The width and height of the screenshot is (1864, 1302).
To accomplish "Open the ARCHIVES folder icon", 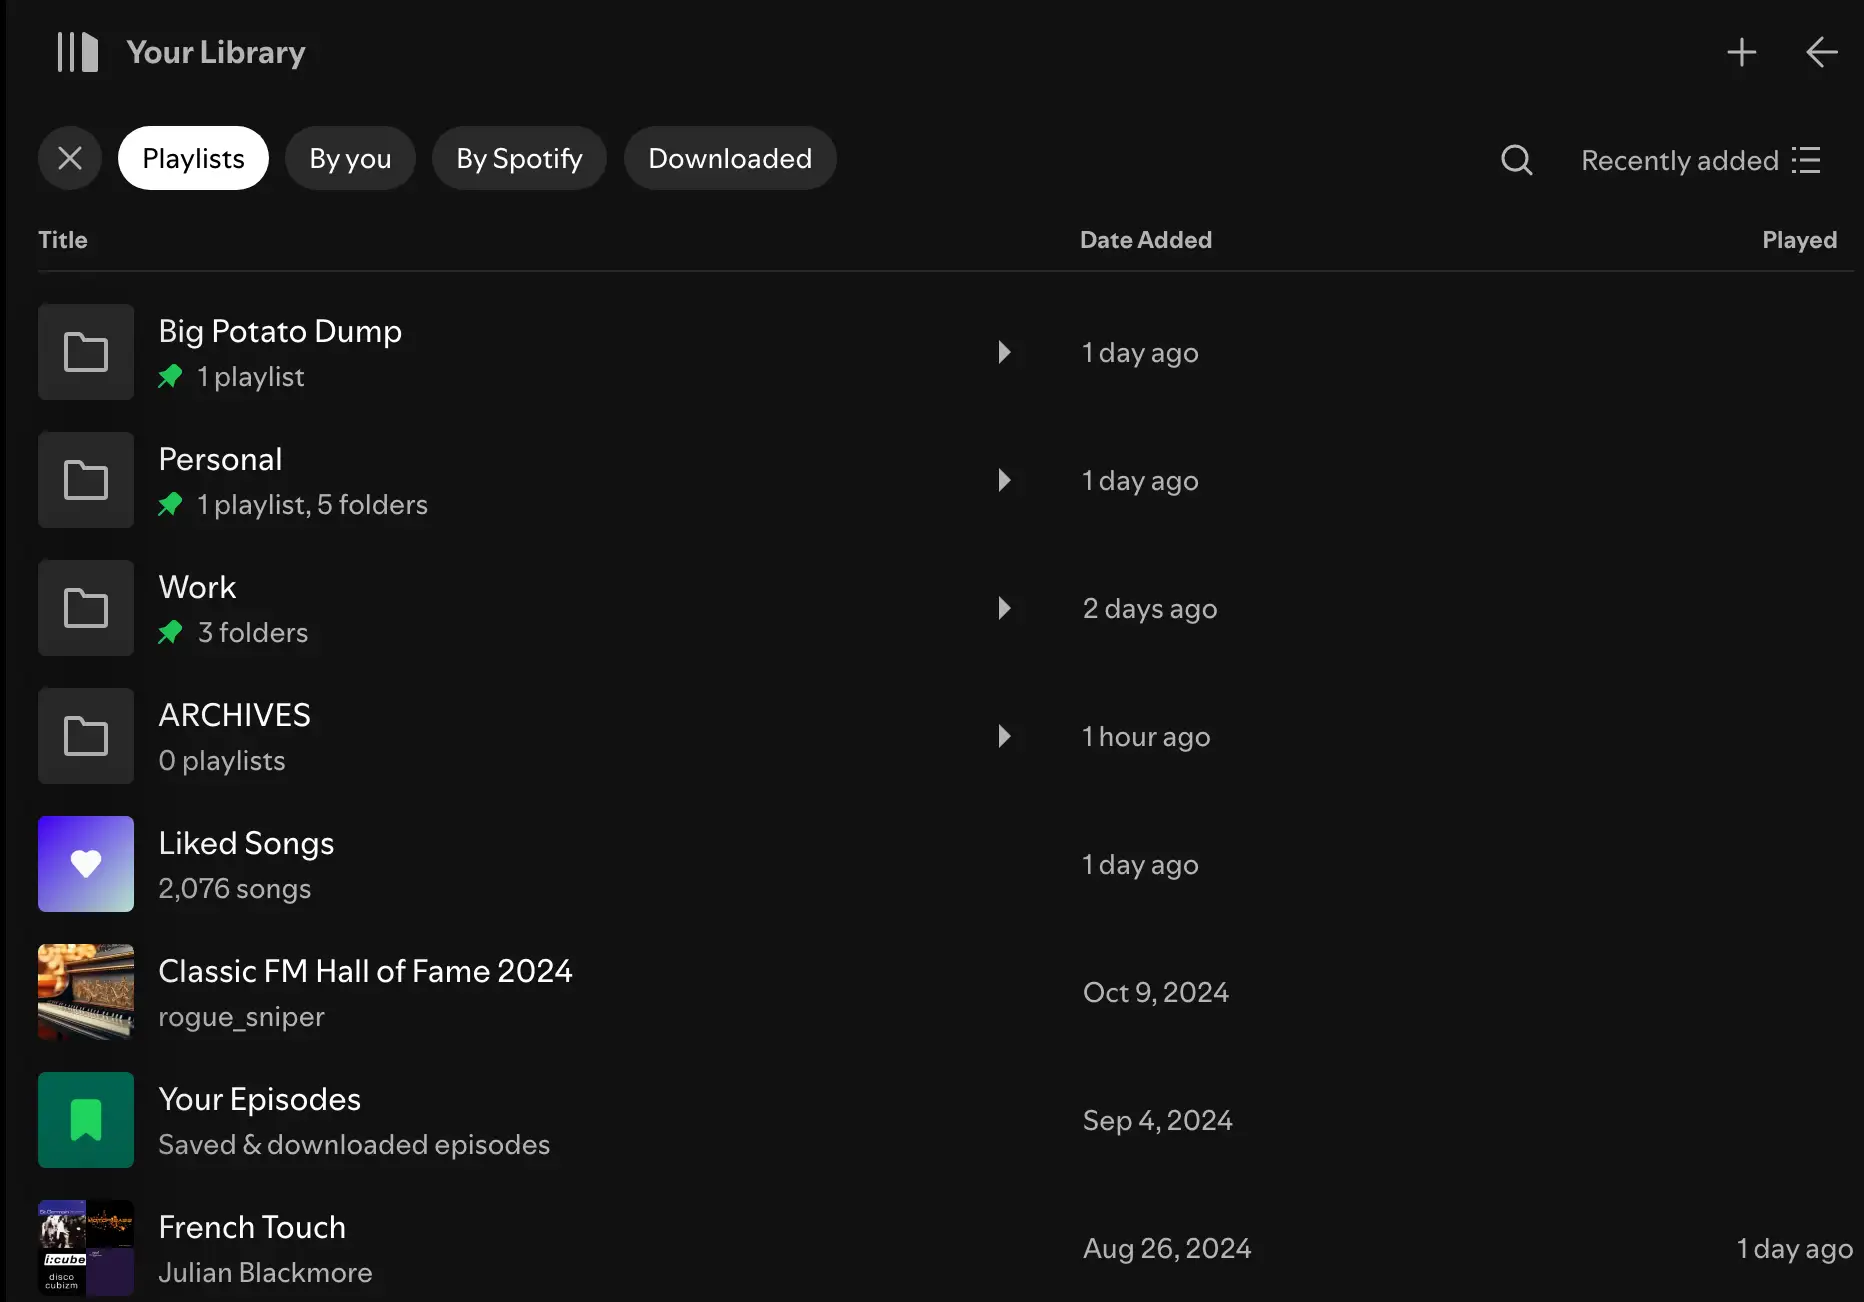I will pos(85,736).
